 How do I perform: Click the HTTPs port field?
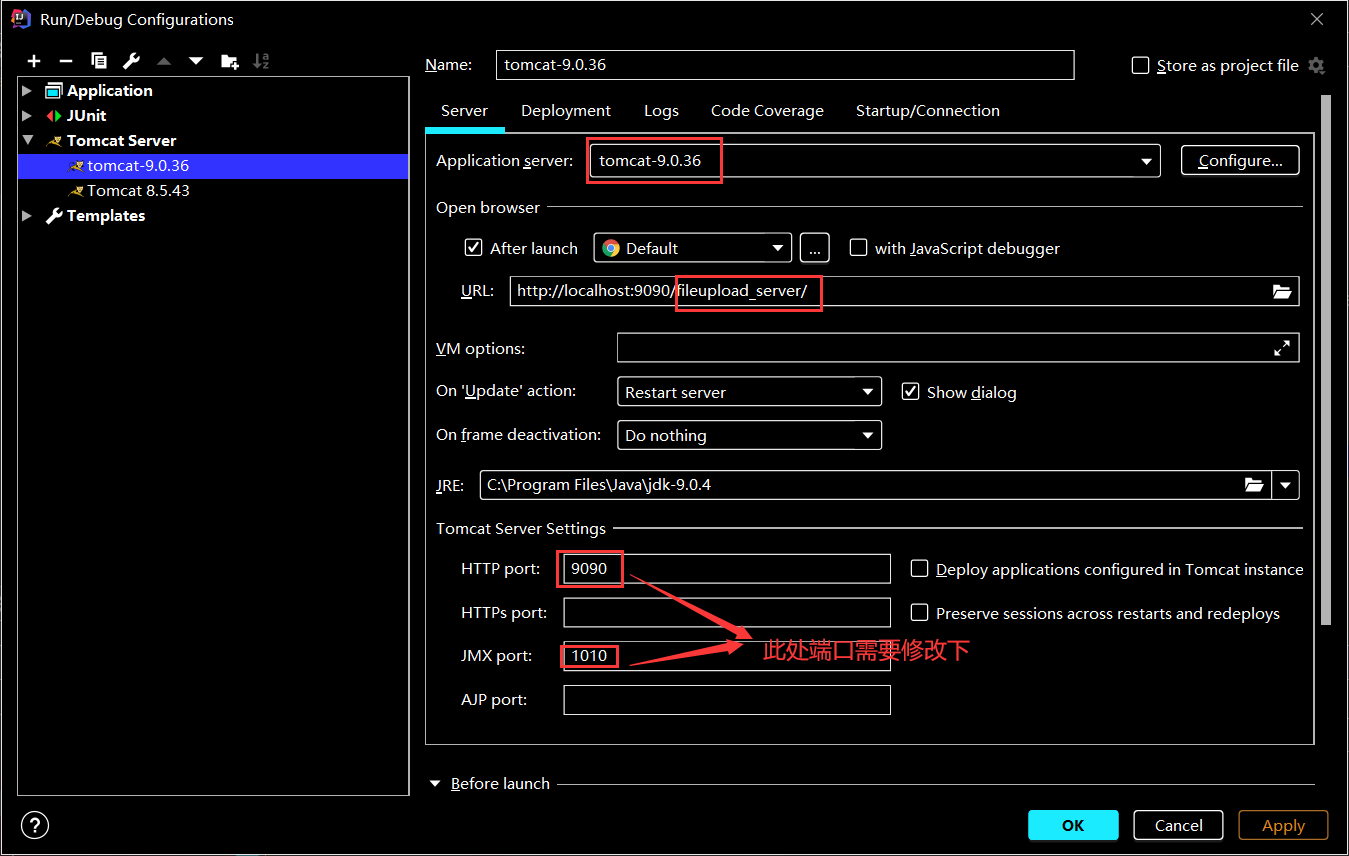coord(727,613)
